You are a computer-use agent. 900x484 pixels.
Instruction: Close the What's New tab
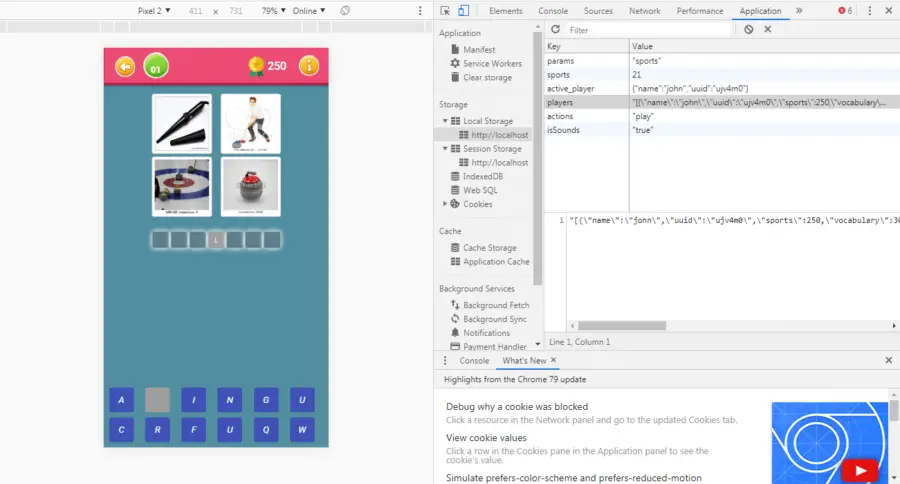553,360
